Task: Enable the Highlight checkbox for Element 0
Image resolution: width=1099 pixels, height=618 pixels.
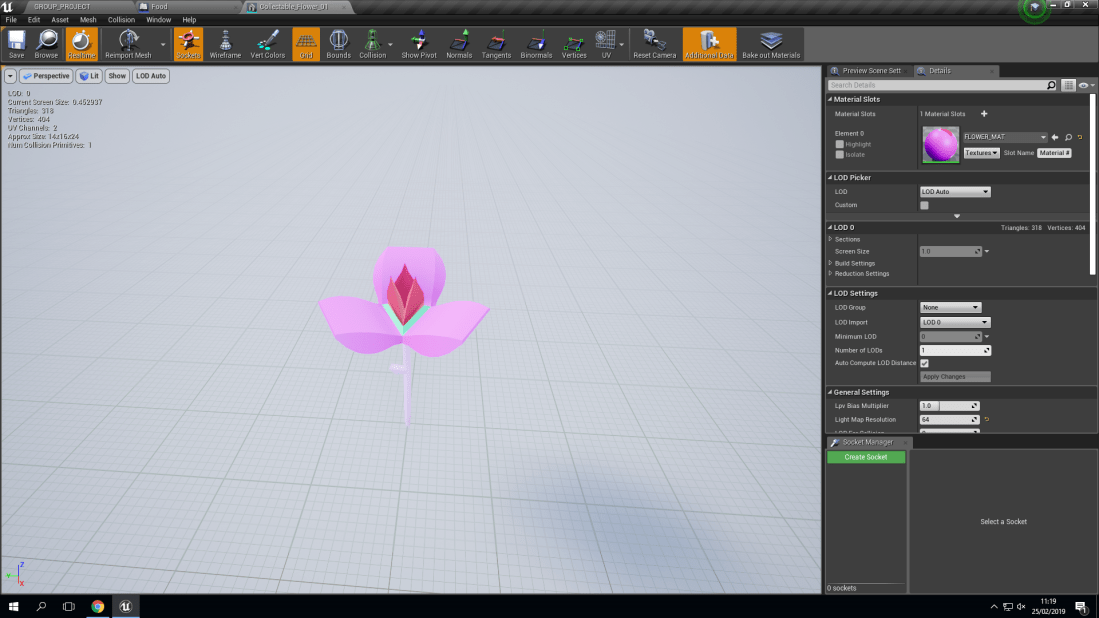Action: pos(840,144)
